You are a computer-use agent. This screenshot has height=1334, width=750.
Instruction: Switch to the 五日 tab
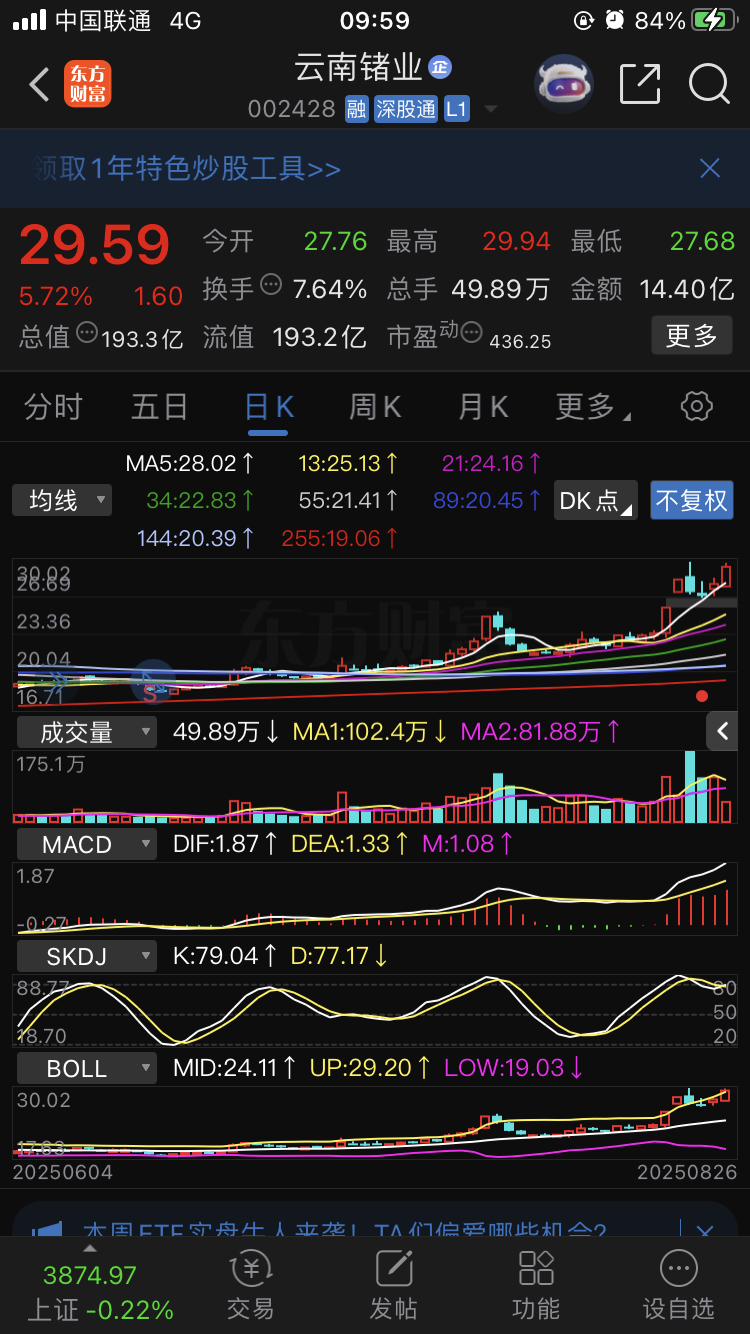[160, 407]
